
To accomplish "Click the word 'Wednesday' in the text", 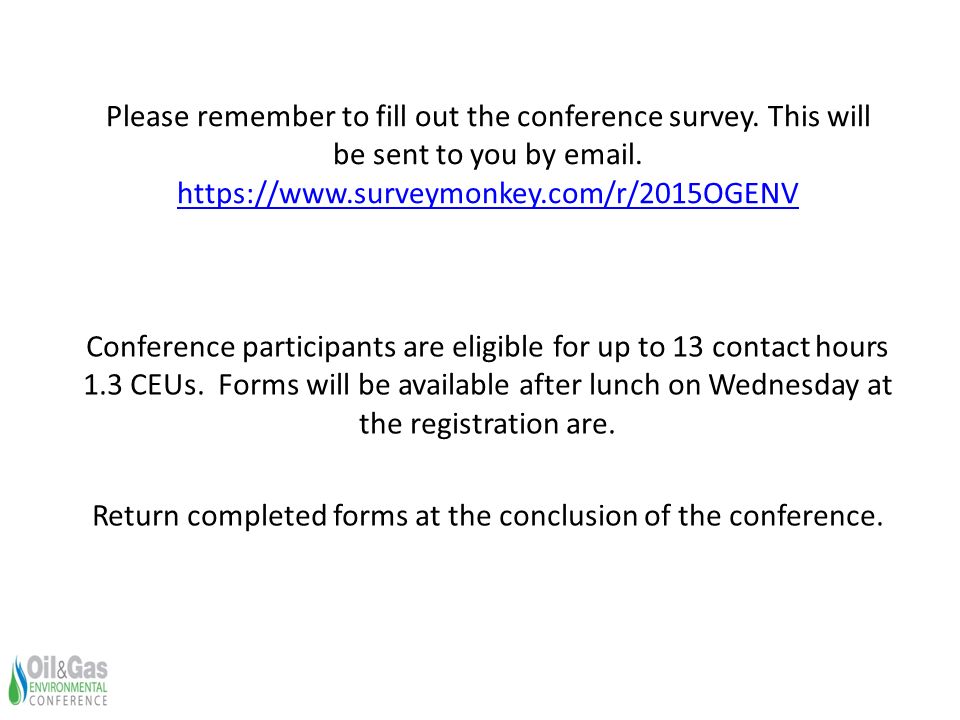I will tap(784, 385).
